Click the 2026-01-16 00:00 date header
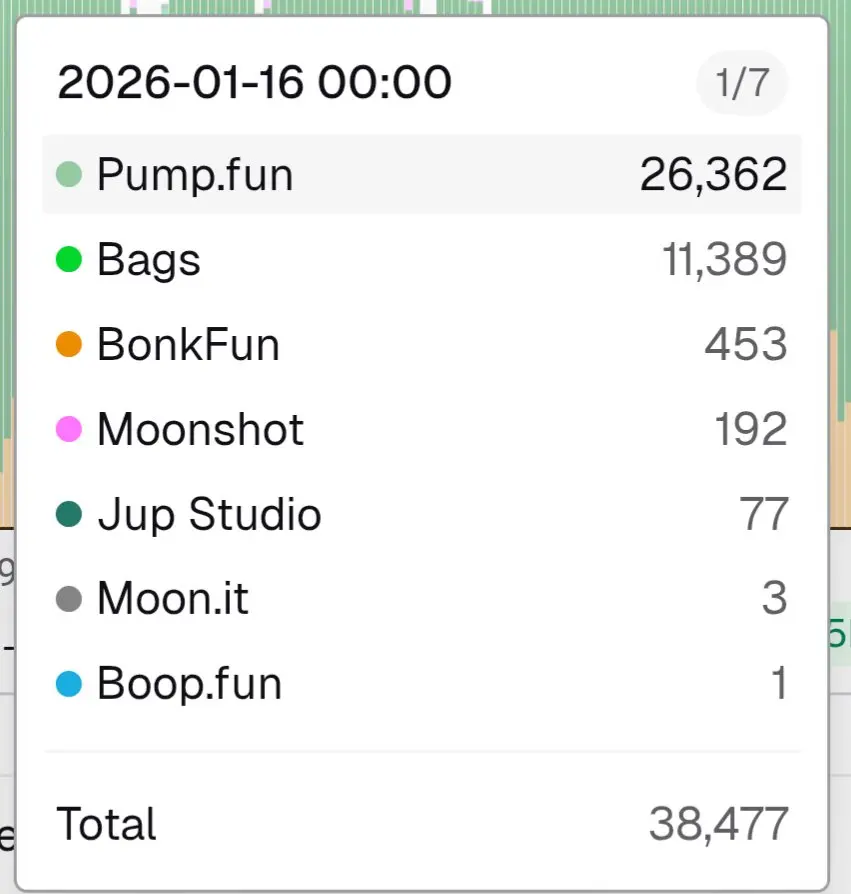851x894 pixels. click(x=255, y=83)
